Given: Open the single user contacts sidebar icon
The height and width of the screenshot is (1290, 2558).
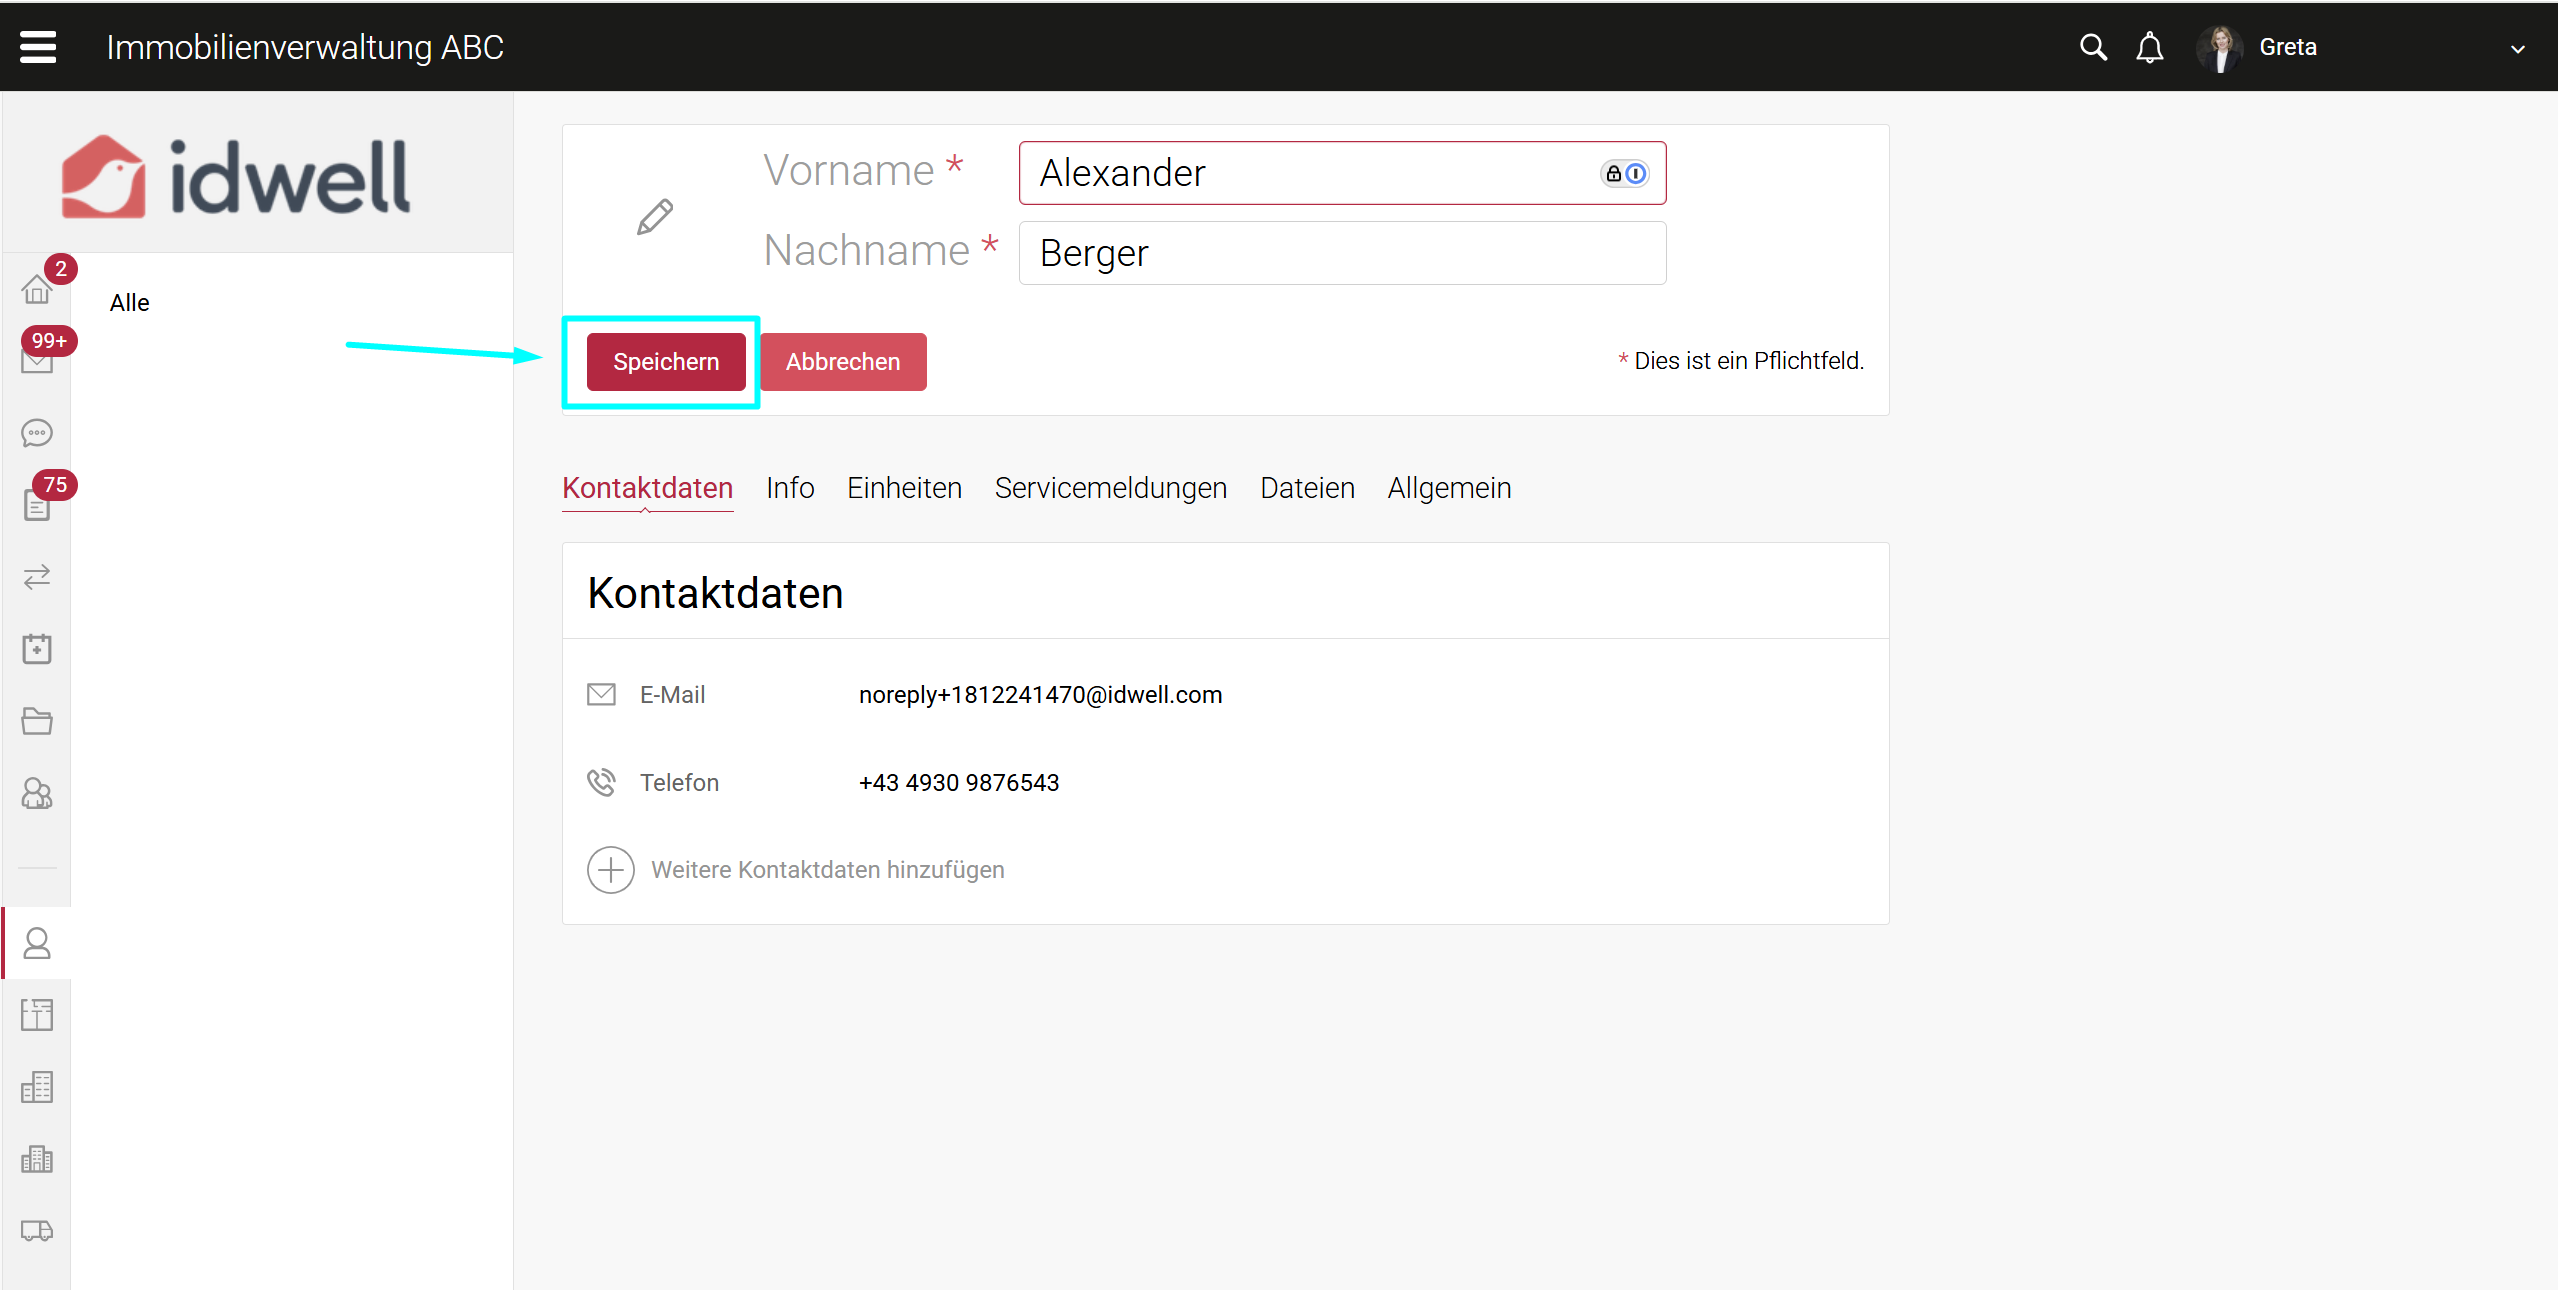Looking at the screenshot, I should coord(37,943).
